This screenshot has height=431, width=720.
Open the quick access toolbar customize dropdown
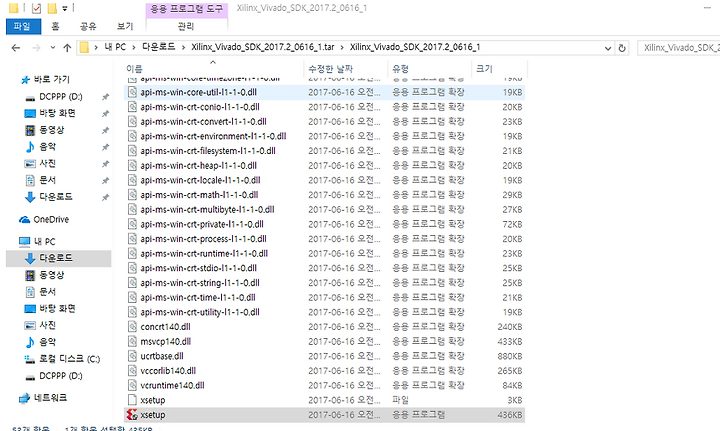[x=65, y=8]
